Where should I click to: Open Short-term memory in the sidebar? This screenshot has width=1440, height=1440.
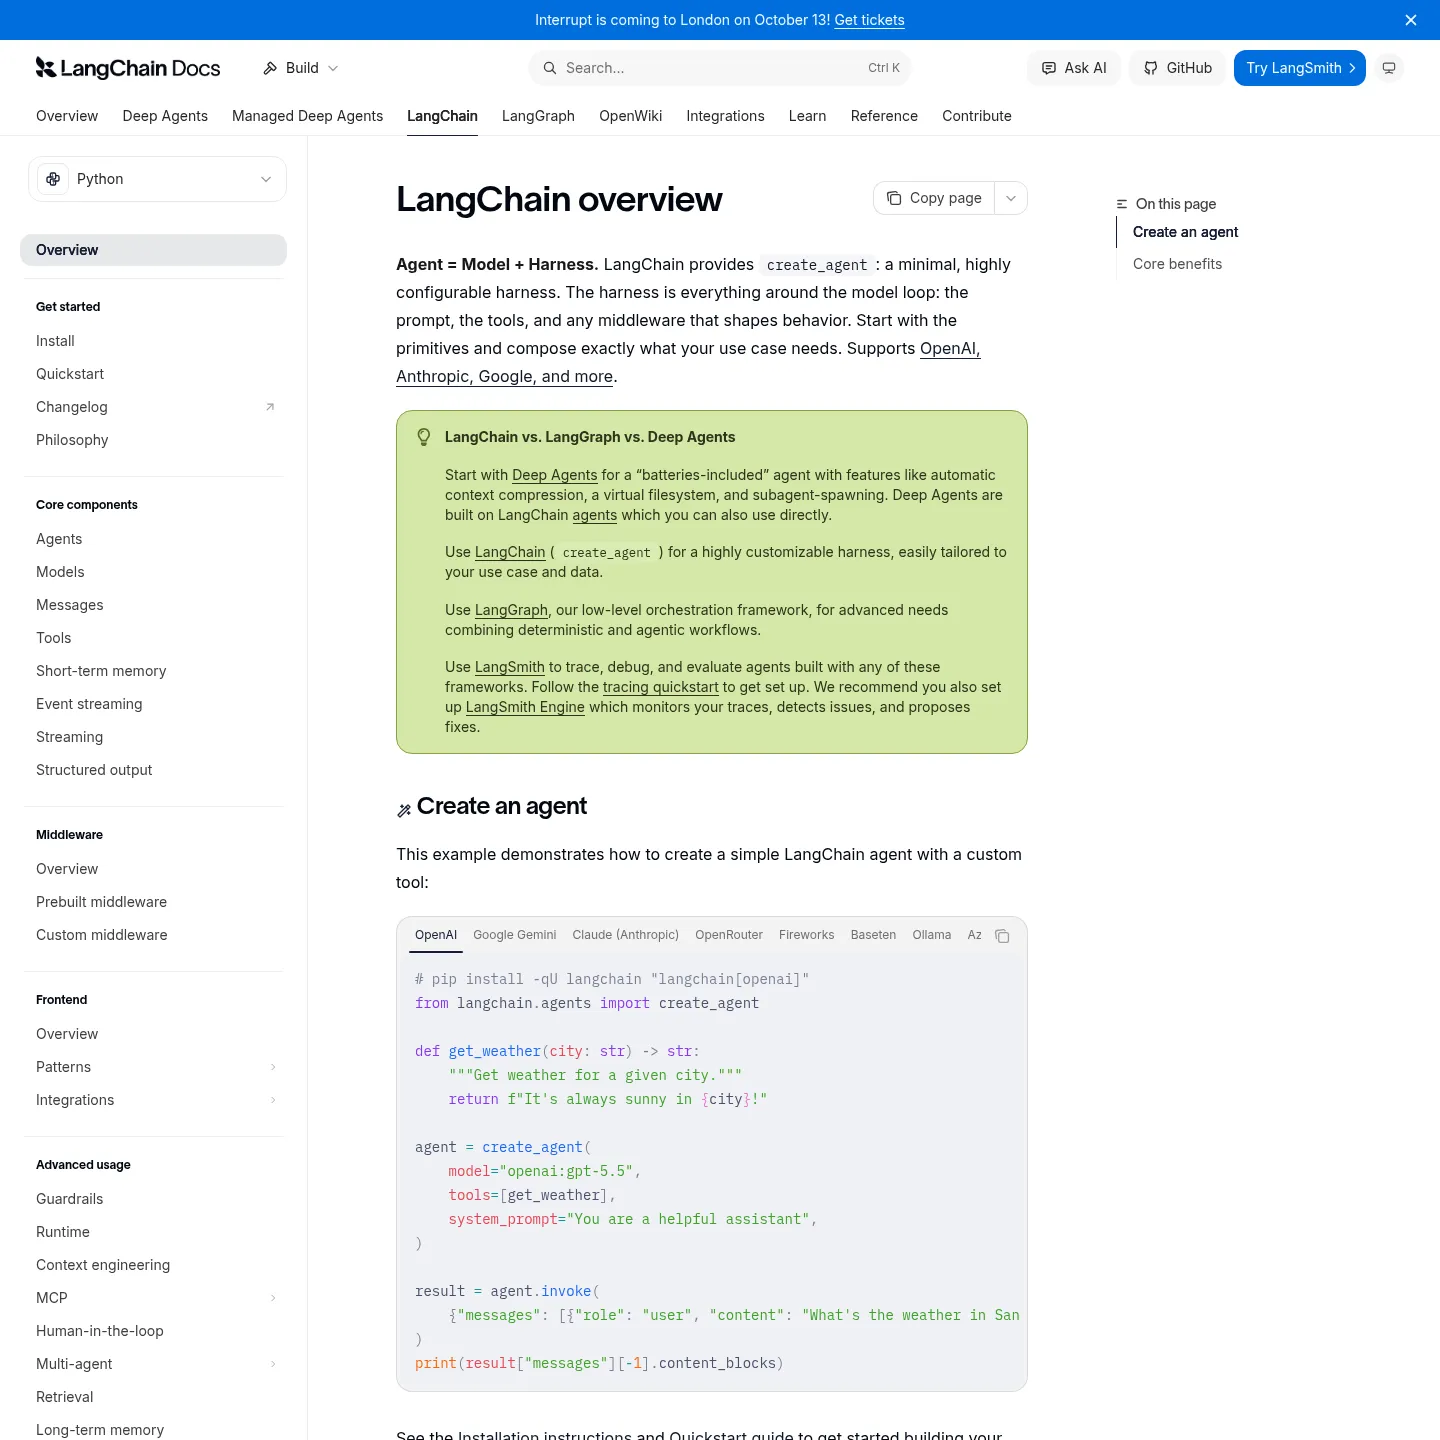click(155, 671)
